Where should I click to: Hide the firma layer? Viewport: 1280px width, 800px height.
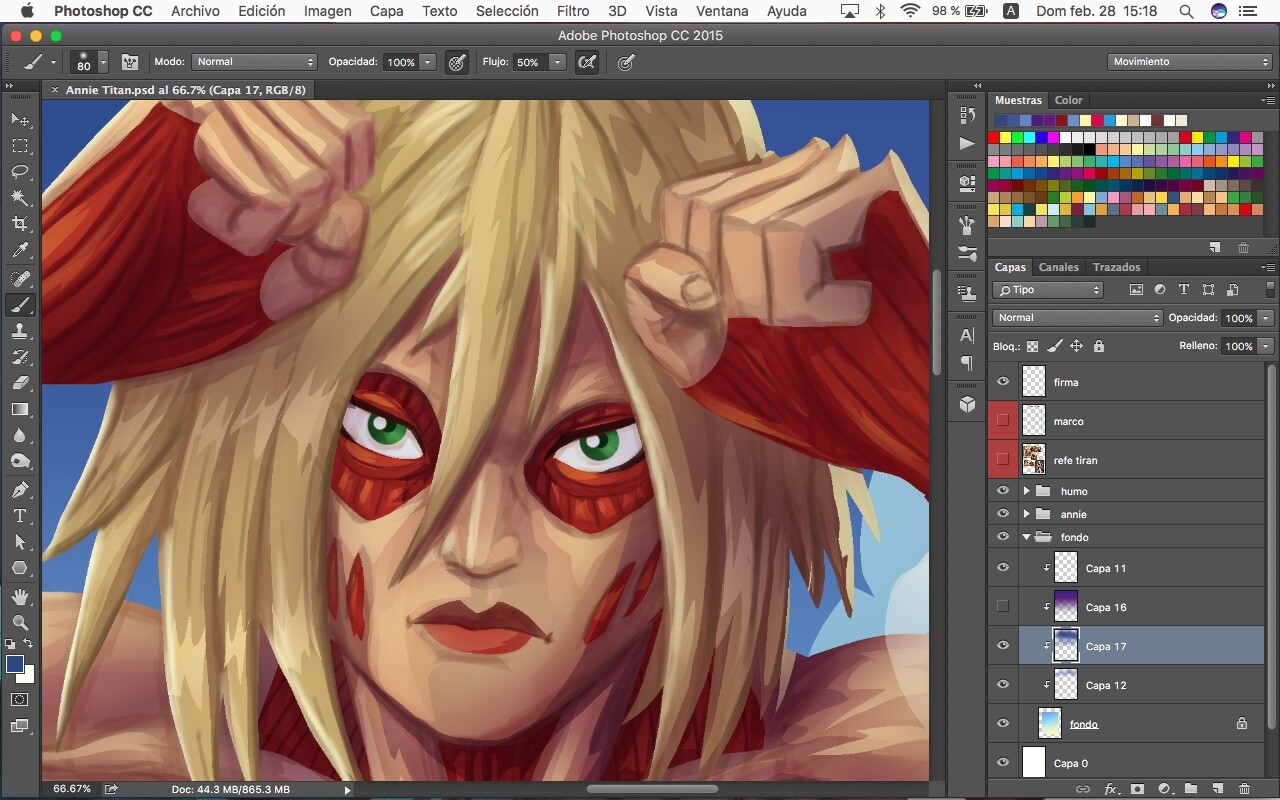coord(1003,382)
